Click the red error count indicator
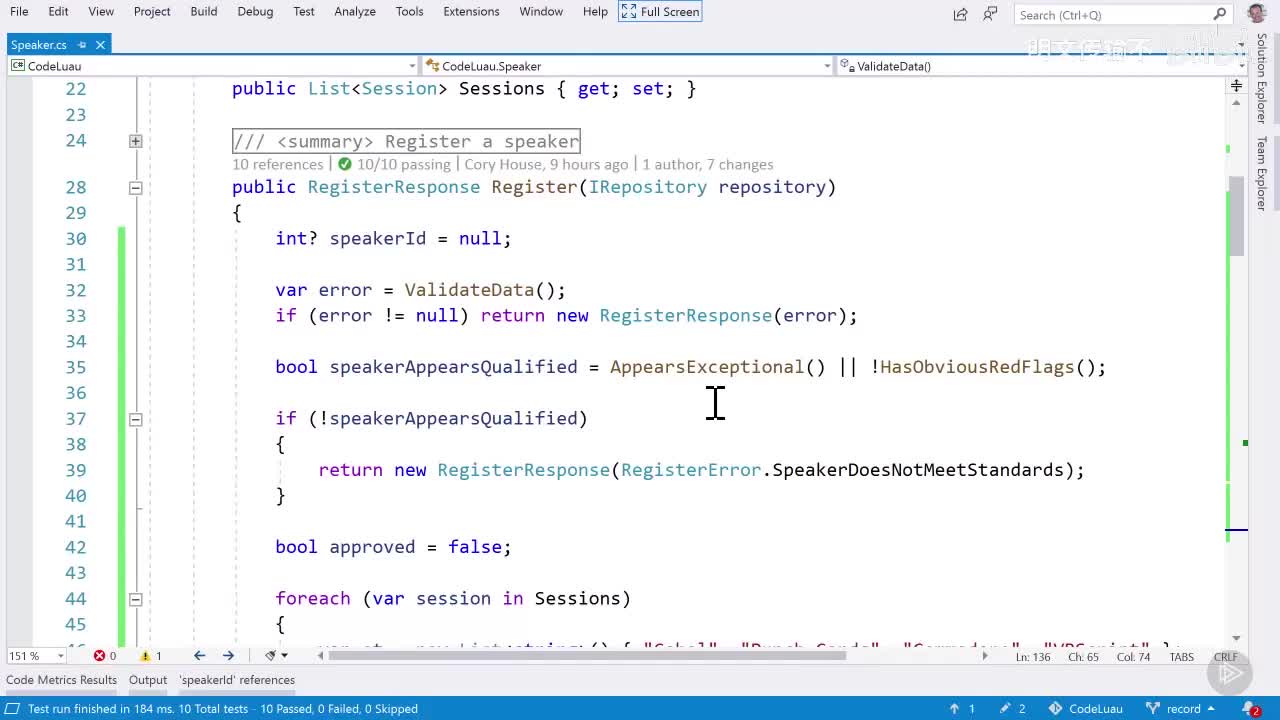 click(104, 656)
